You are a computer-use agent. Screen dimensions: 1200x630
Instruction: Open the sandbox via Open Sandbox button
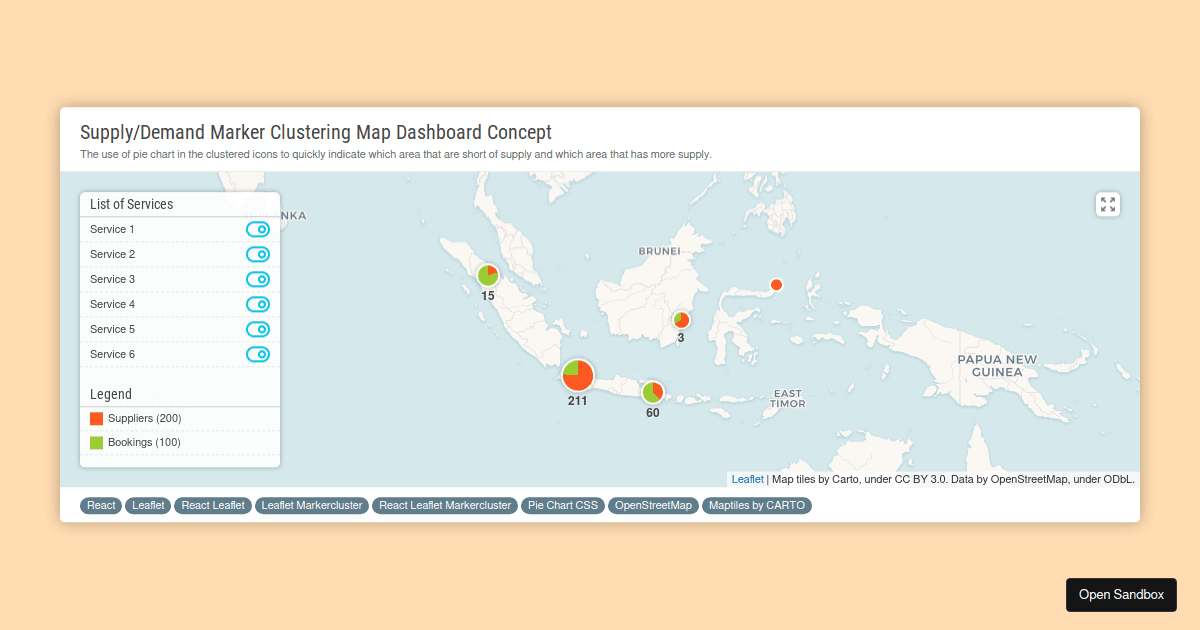(1121, 594)
